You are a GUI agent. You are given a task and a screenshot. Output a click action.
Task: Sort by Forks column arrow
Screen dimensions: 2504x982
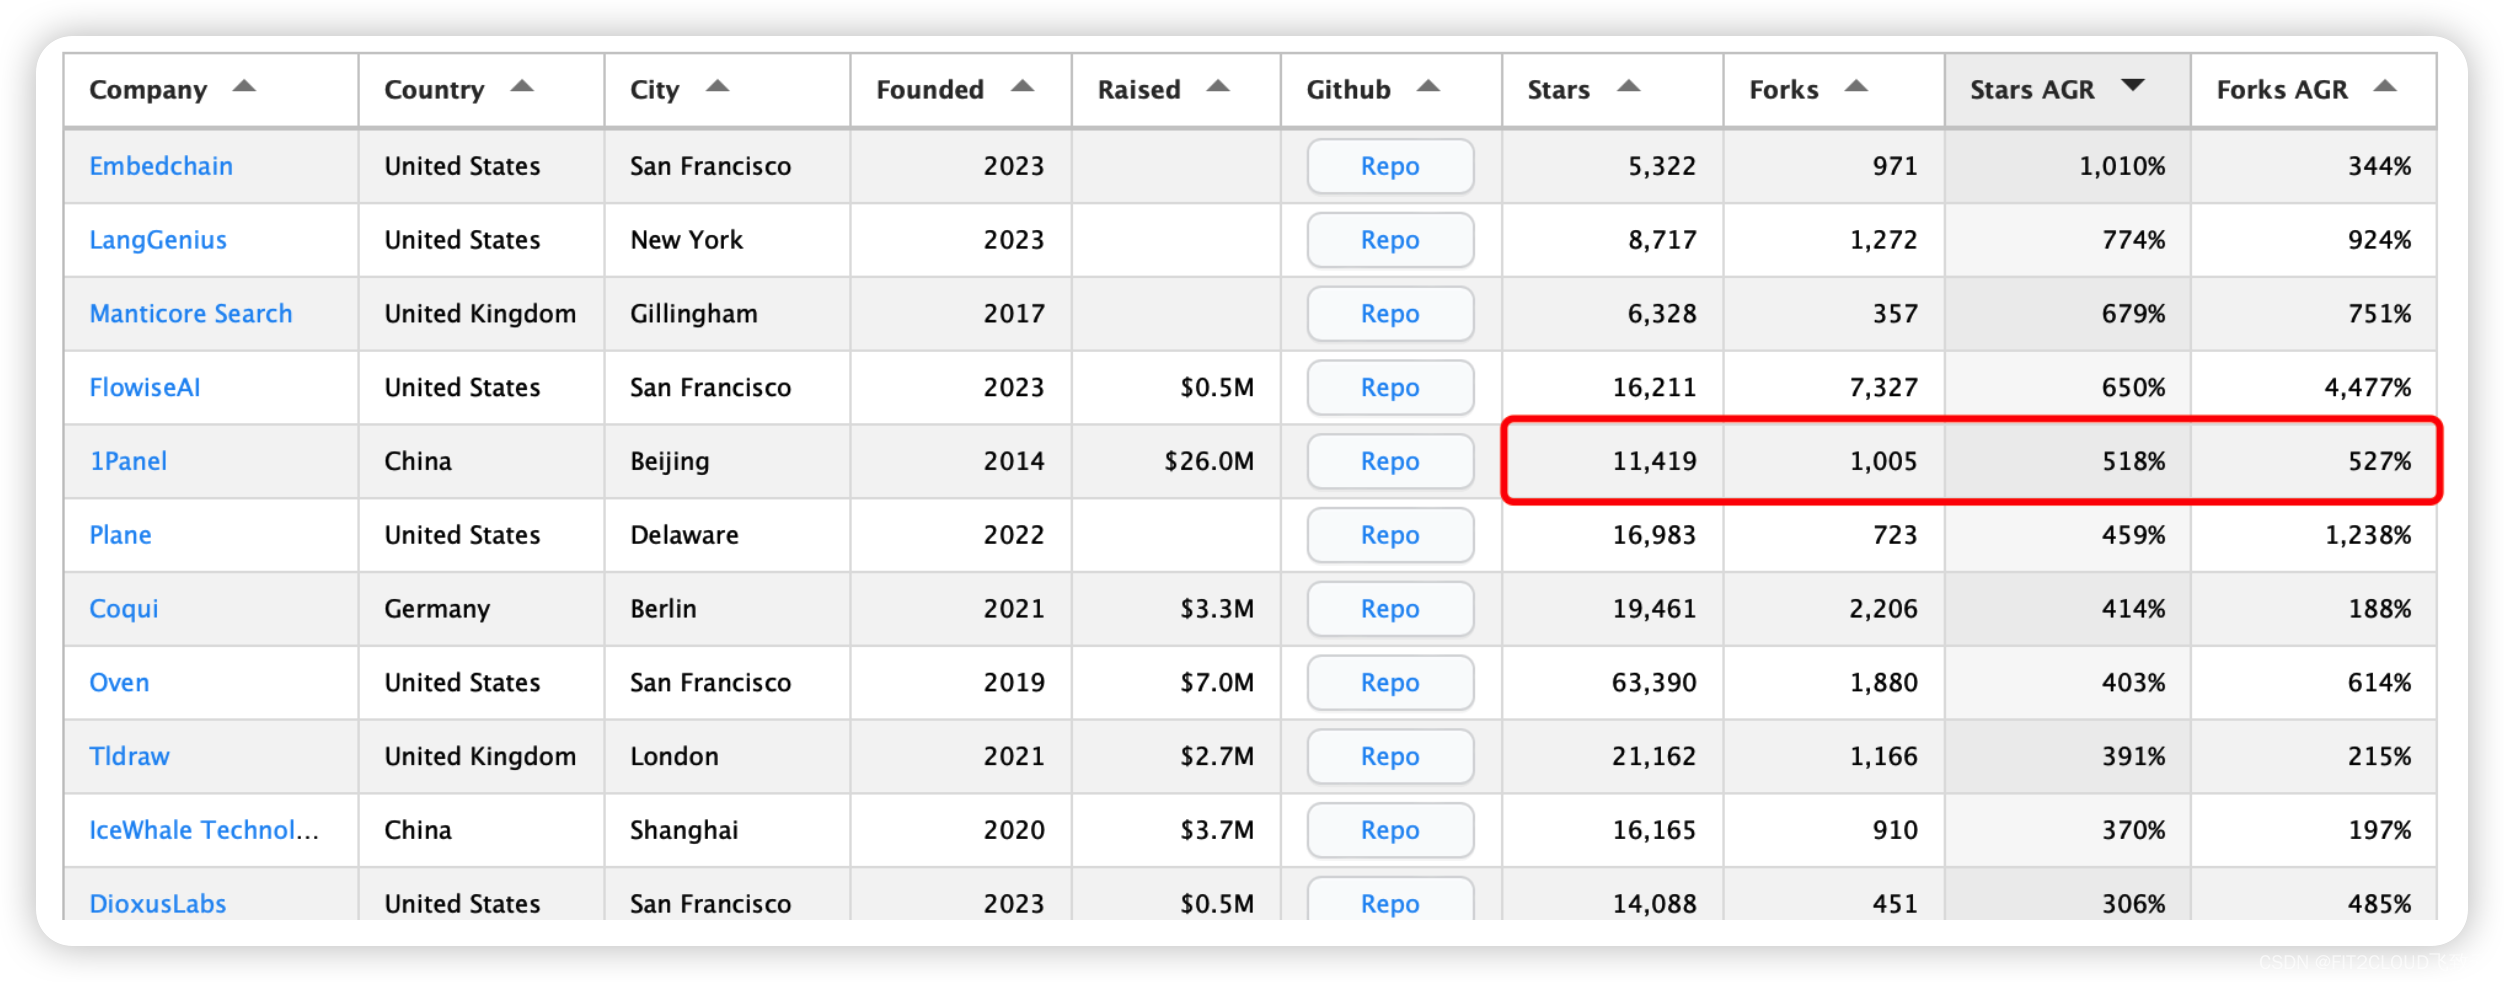point(1856,87)
